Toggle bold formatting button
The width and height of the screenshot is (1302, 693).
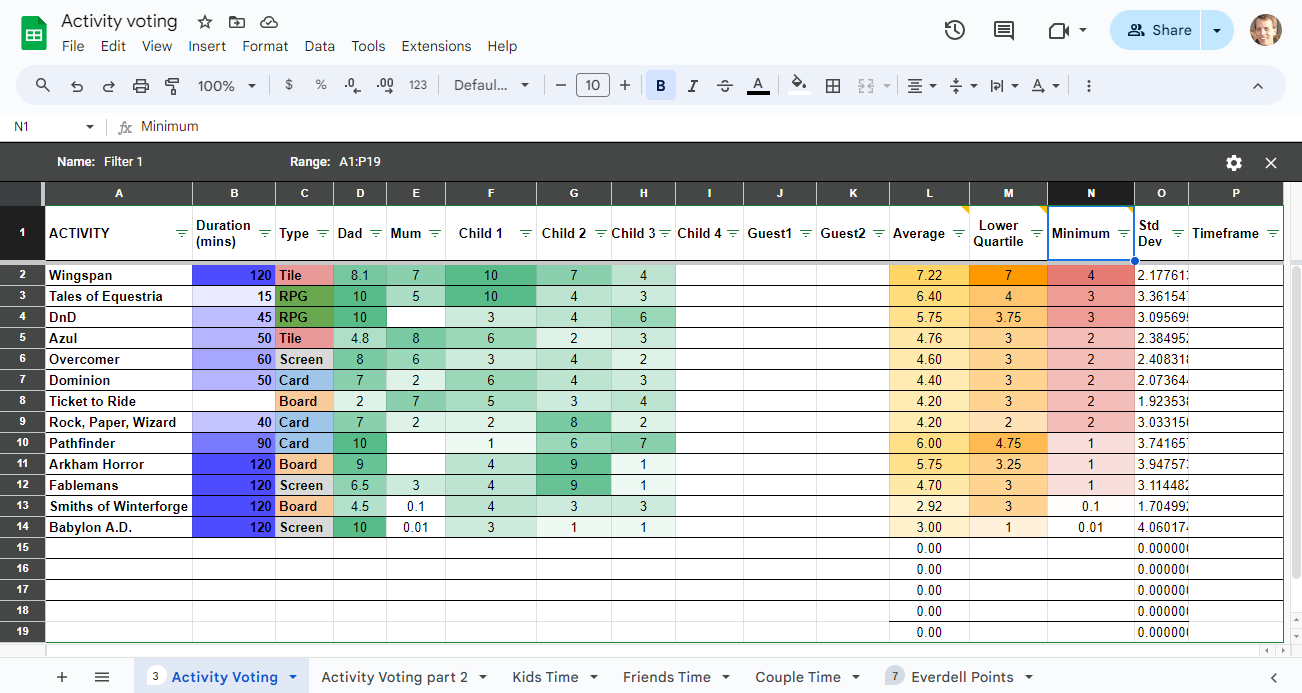[x=660, y=86]
